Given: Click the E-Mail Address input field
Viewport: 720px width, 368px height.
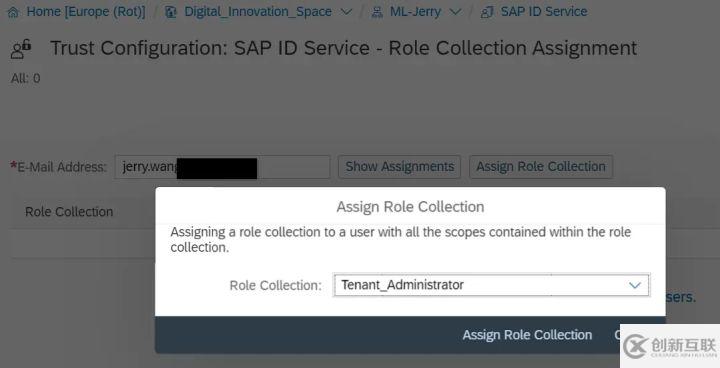Looking at the screenshot, I should pyautogui.click(x=222, y=167).
